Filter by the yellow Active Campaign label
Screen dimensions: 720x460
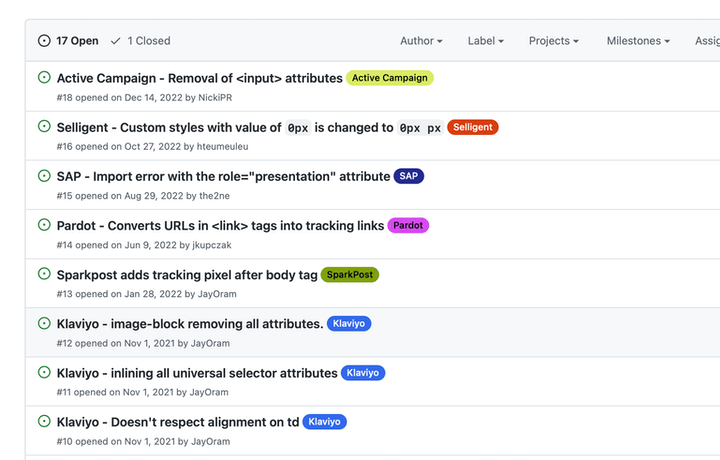390,78
